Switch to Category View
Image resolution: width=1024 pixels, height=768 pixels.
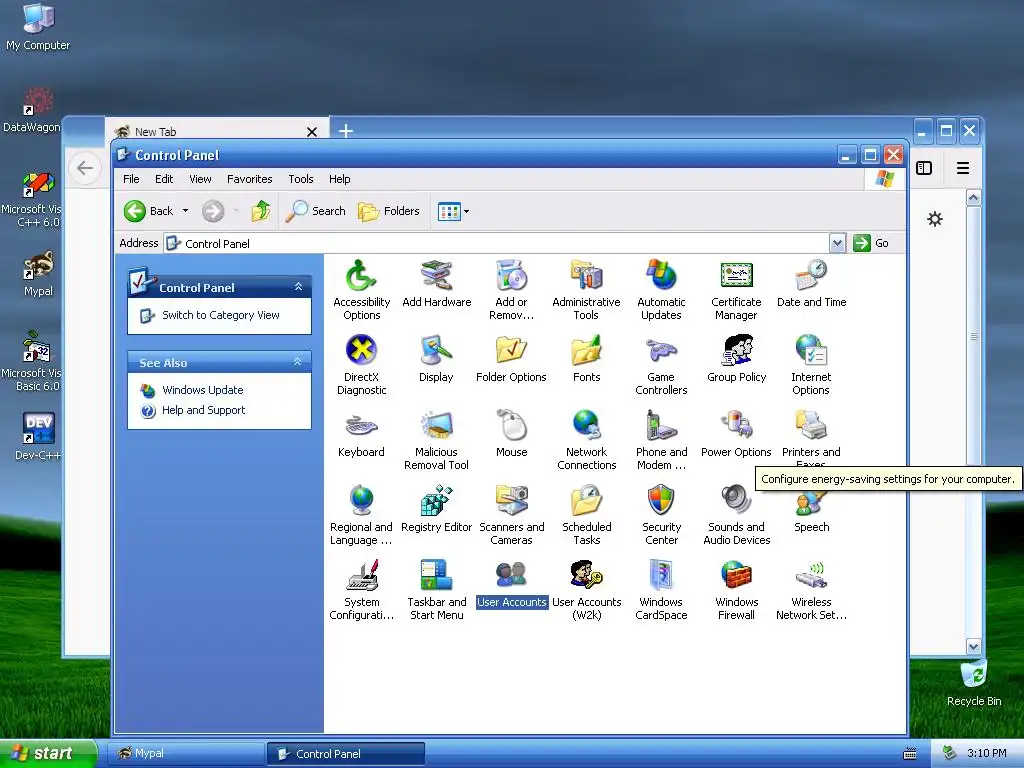pyautogui.click(x=221, y=315)
